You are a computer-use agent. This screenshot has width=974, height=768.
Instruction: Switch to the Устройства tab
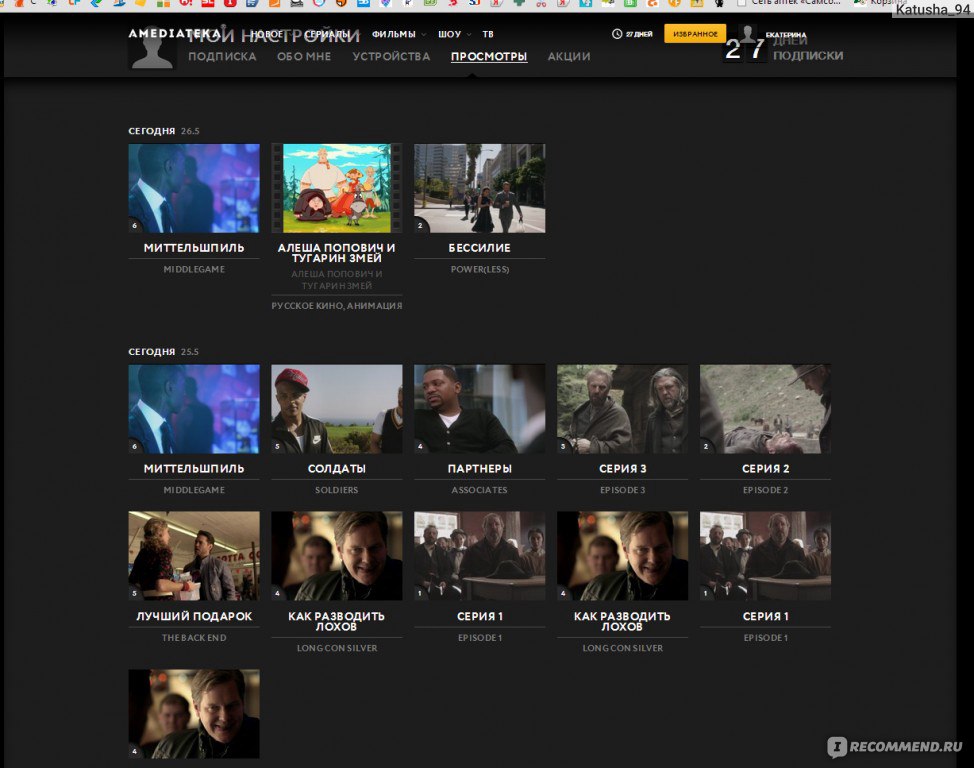tap(391, 57)
